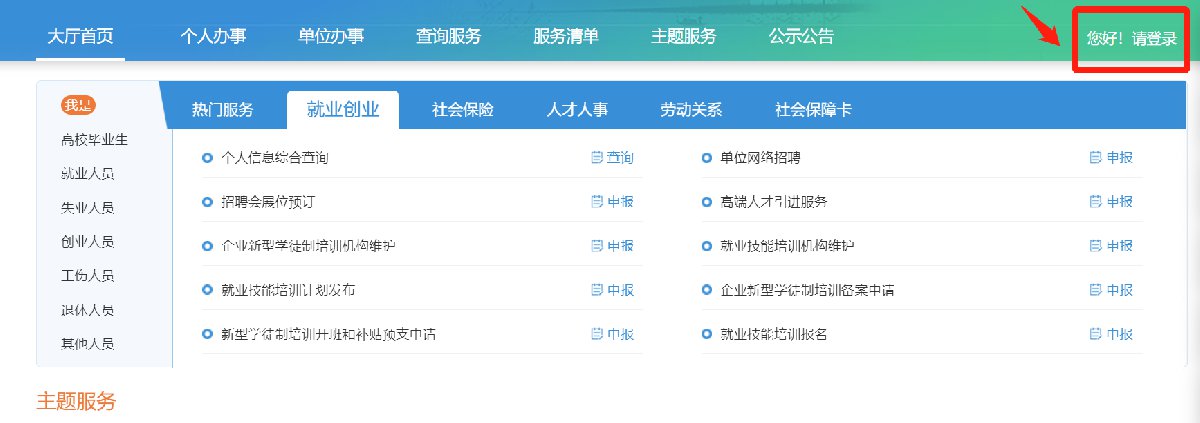Click the 请登录 login link
Screen dimensions: 1200x423
(x=1155, y=39)
